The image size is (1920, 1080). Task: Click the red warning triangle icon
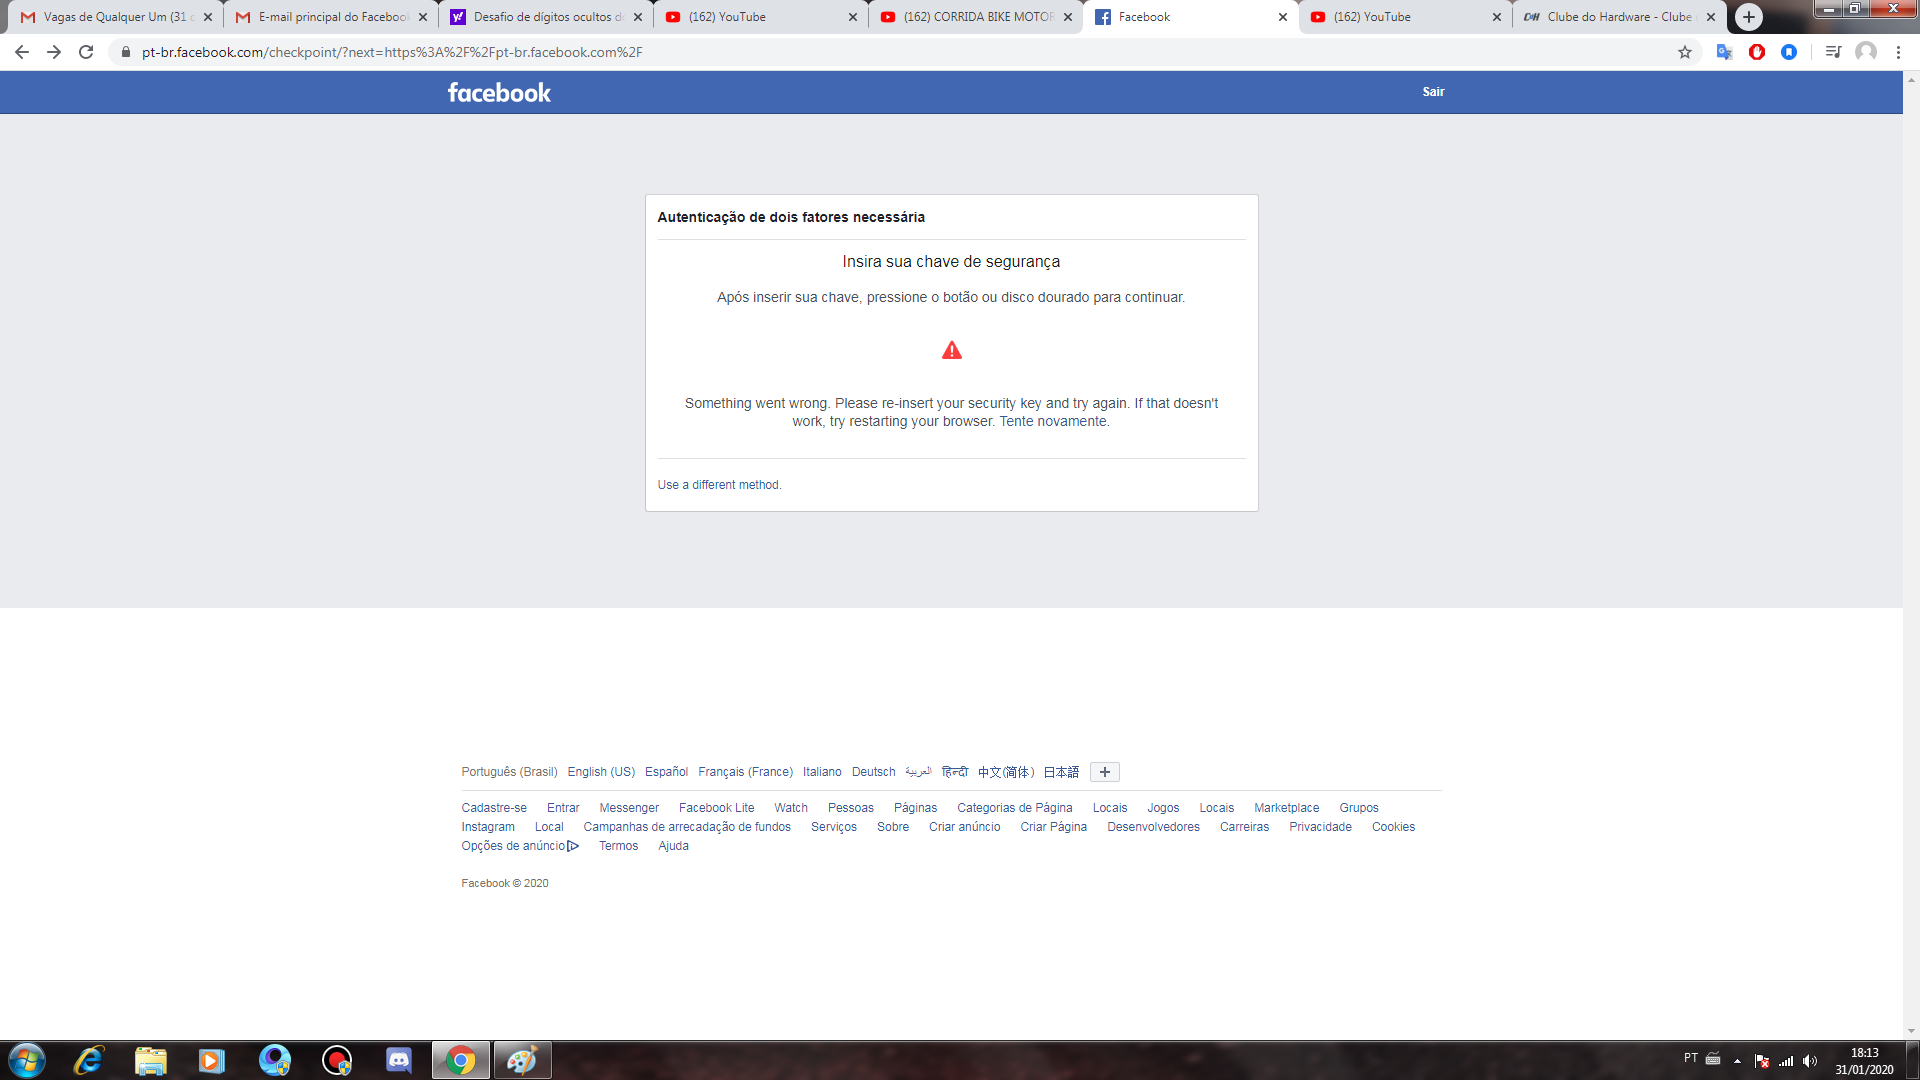tap(952, 350)
